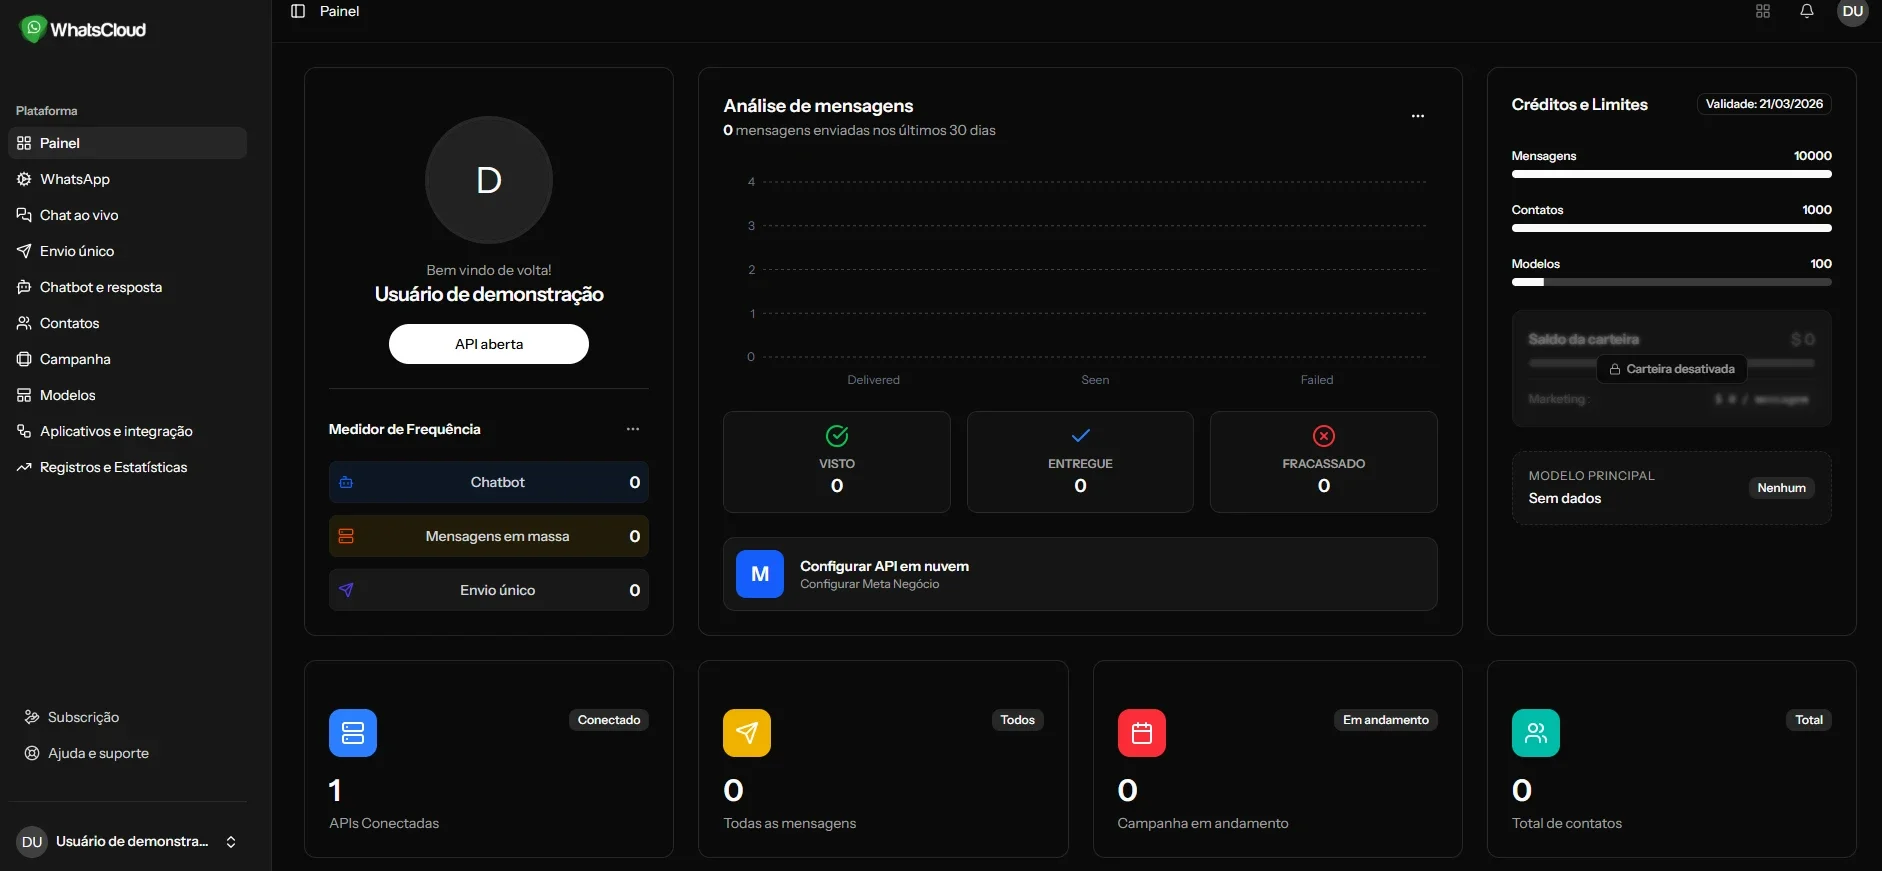This screenshot has height=871, width=1882.
Task: Click the Campanha icon in the sidebar
Action: (24, 359)
